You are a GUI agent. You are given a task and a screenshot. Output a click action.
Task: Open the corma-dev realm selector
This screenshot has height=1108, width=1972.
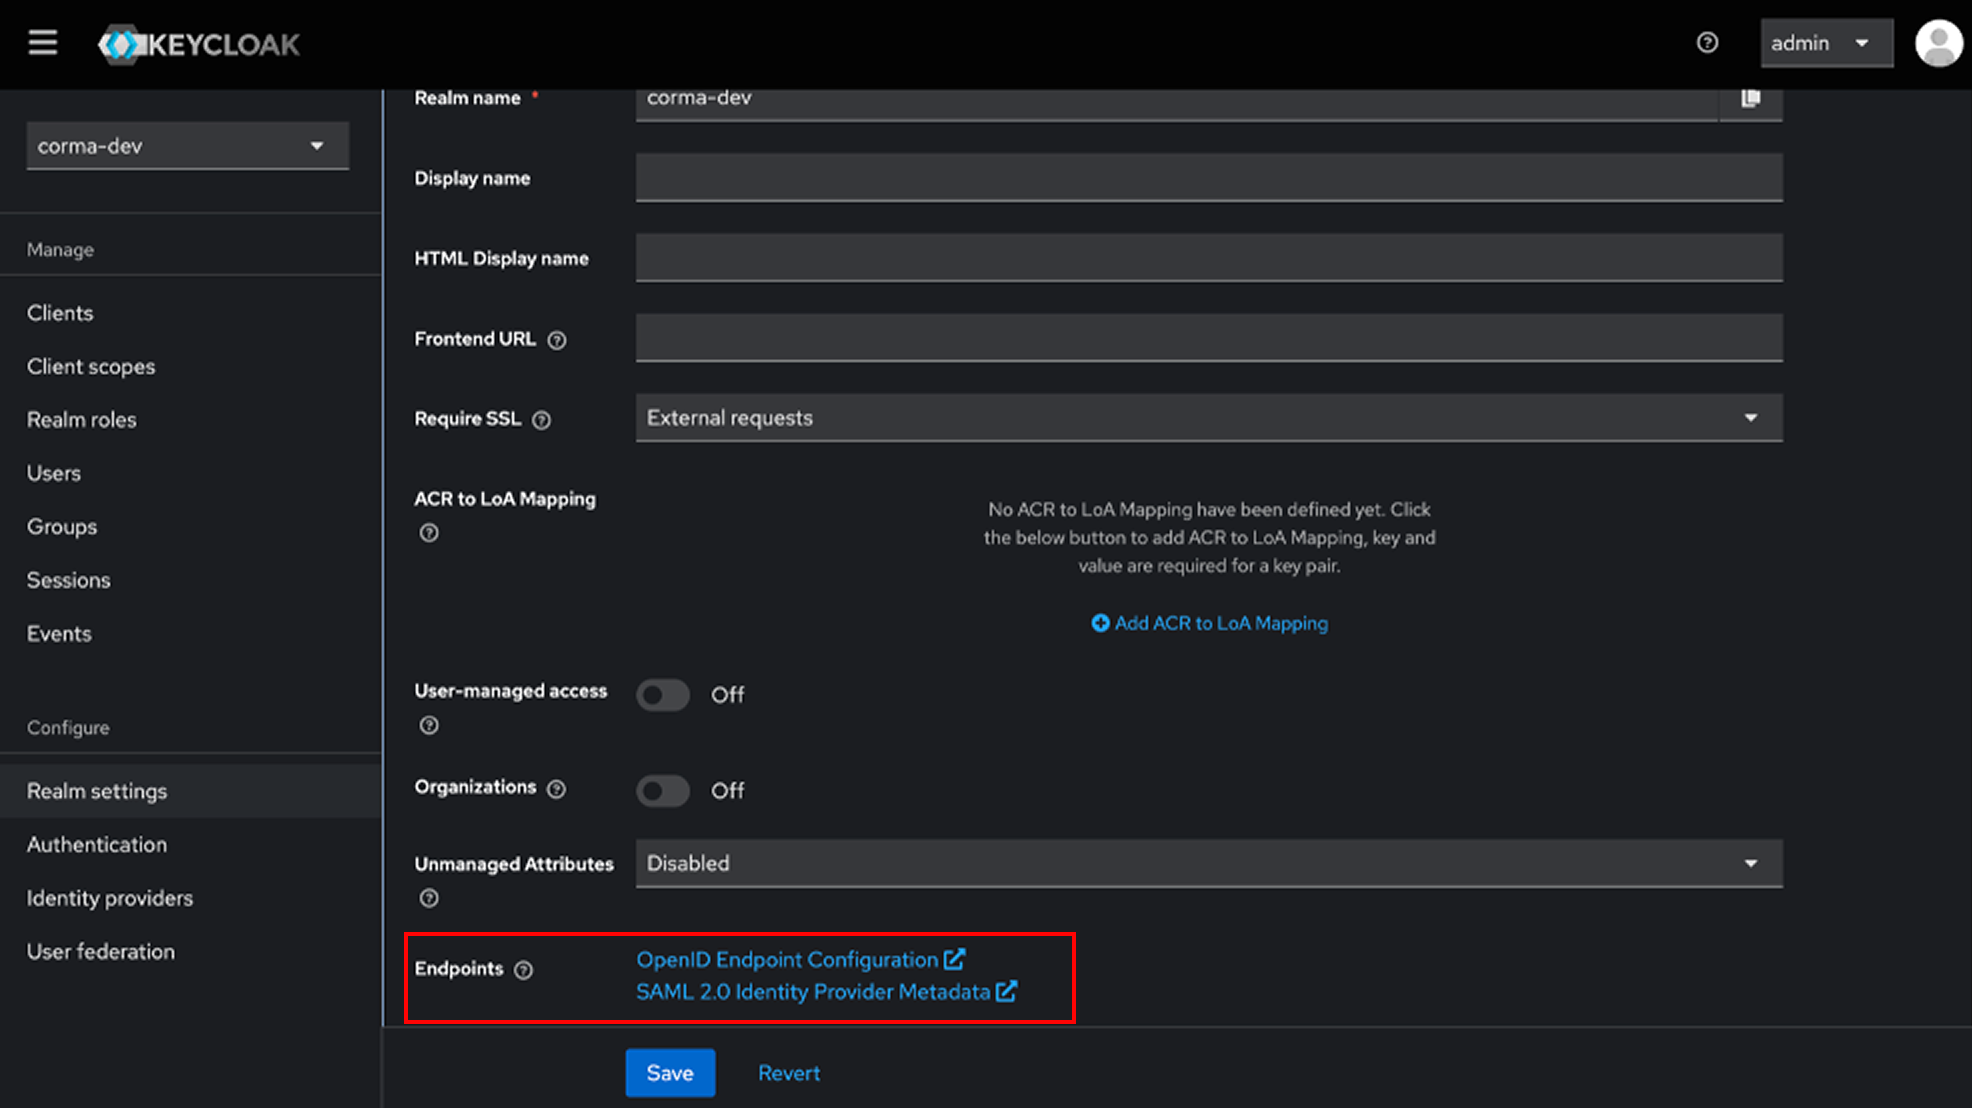pyautogui.click(x=188, y=146)
